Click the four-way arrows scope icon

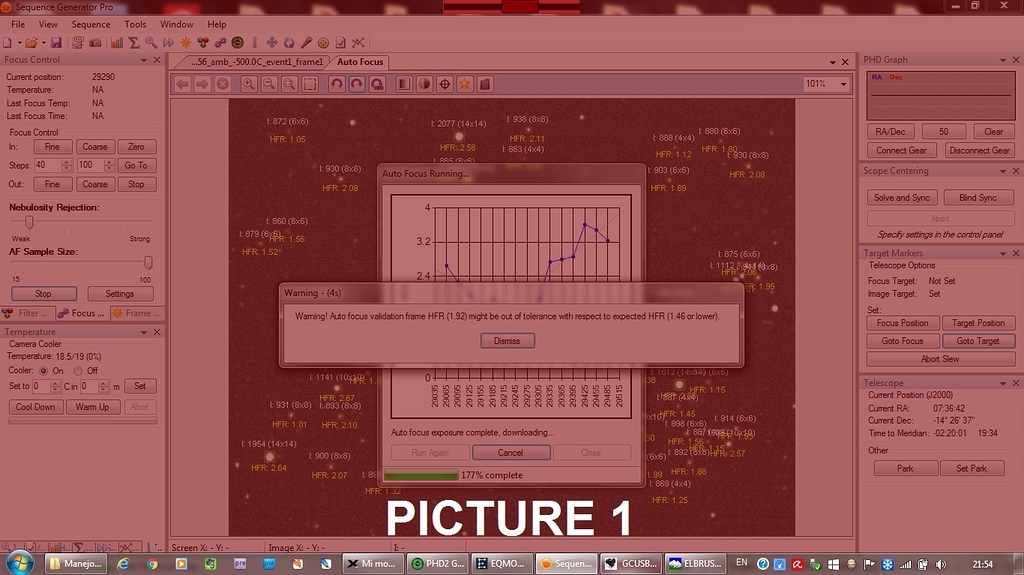[x=272, y=42]
